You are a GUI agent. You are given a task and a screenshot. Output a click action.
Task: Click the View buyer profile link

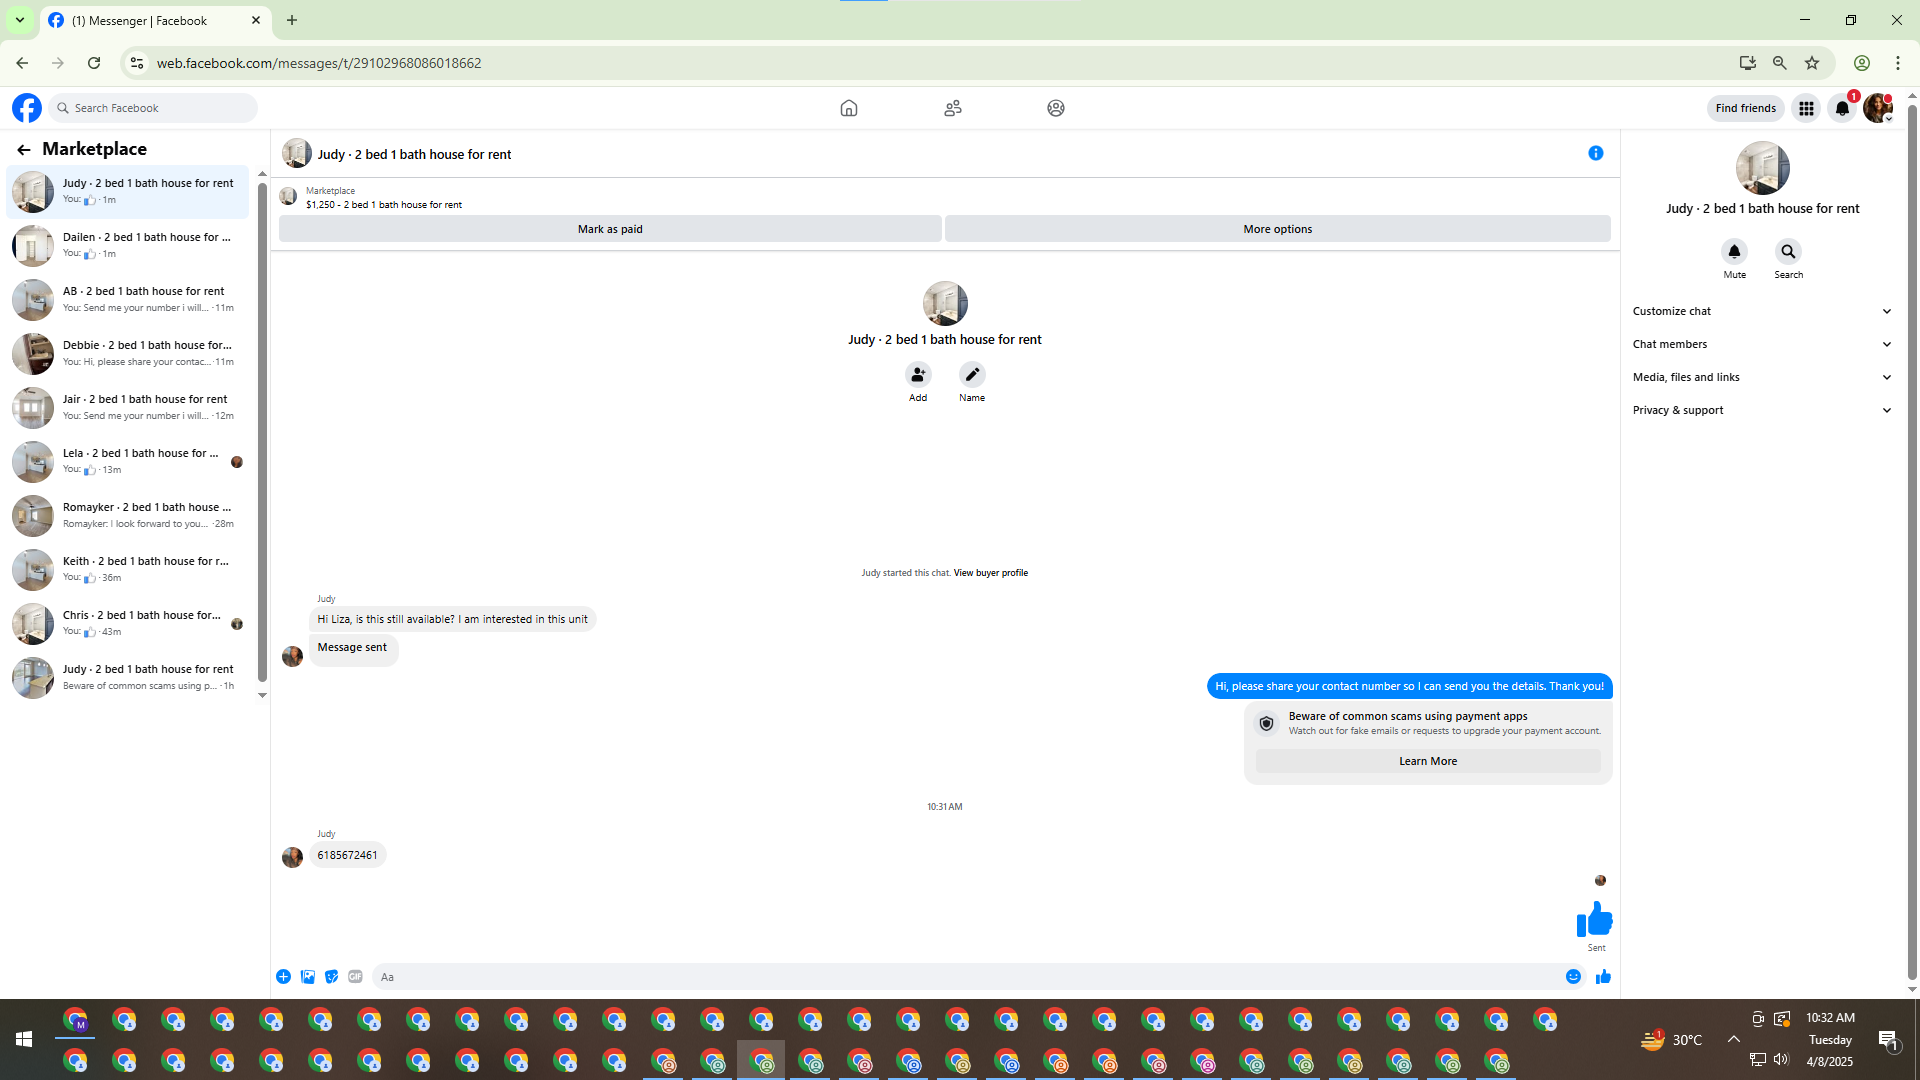(x=990, y=573)
